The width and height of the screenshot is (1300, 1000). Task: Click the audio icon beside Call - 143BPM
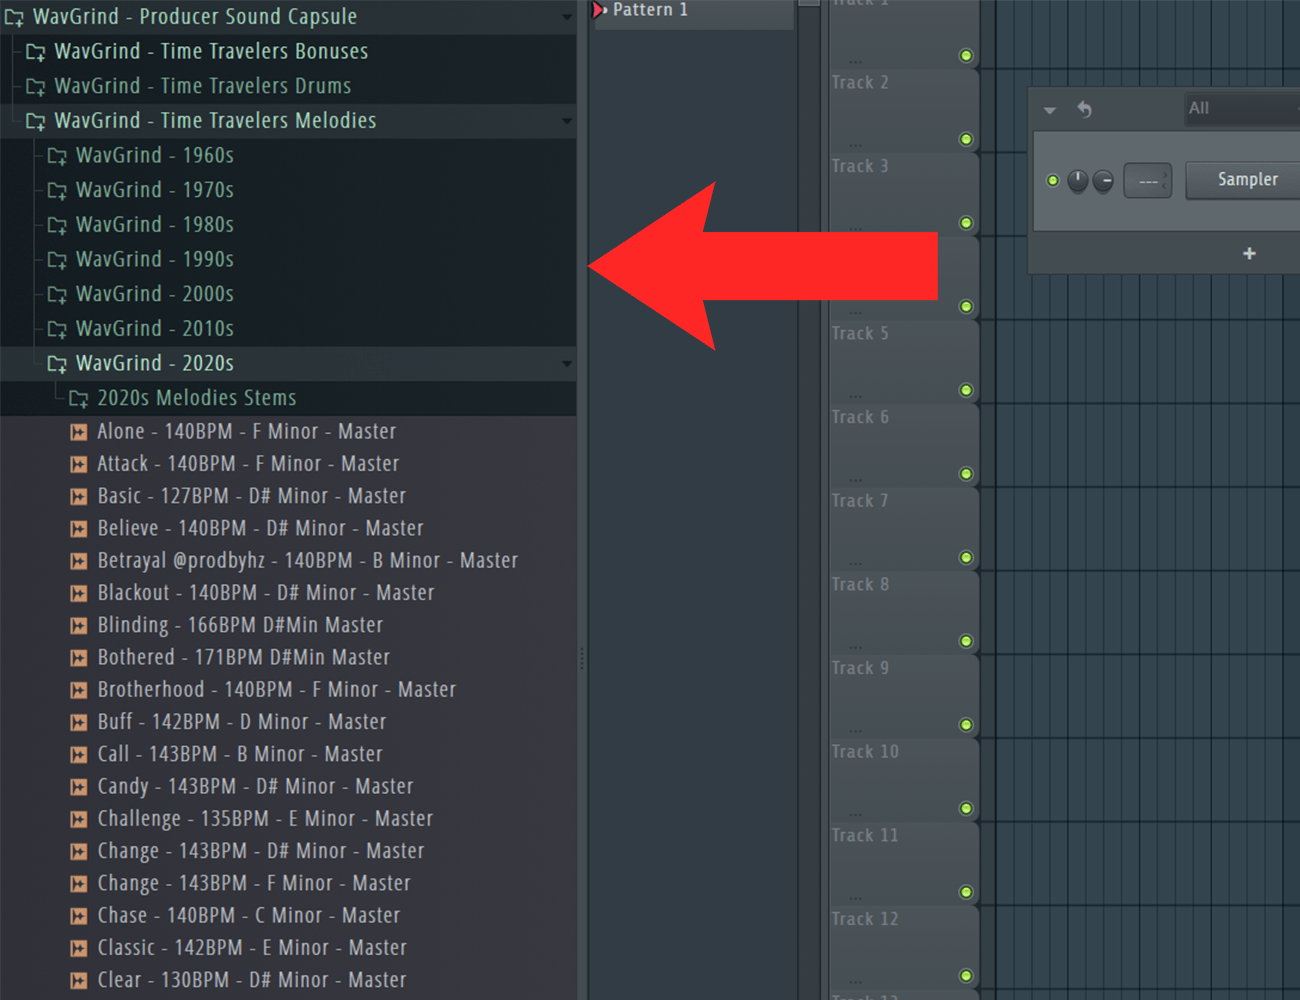click(78, 754)
